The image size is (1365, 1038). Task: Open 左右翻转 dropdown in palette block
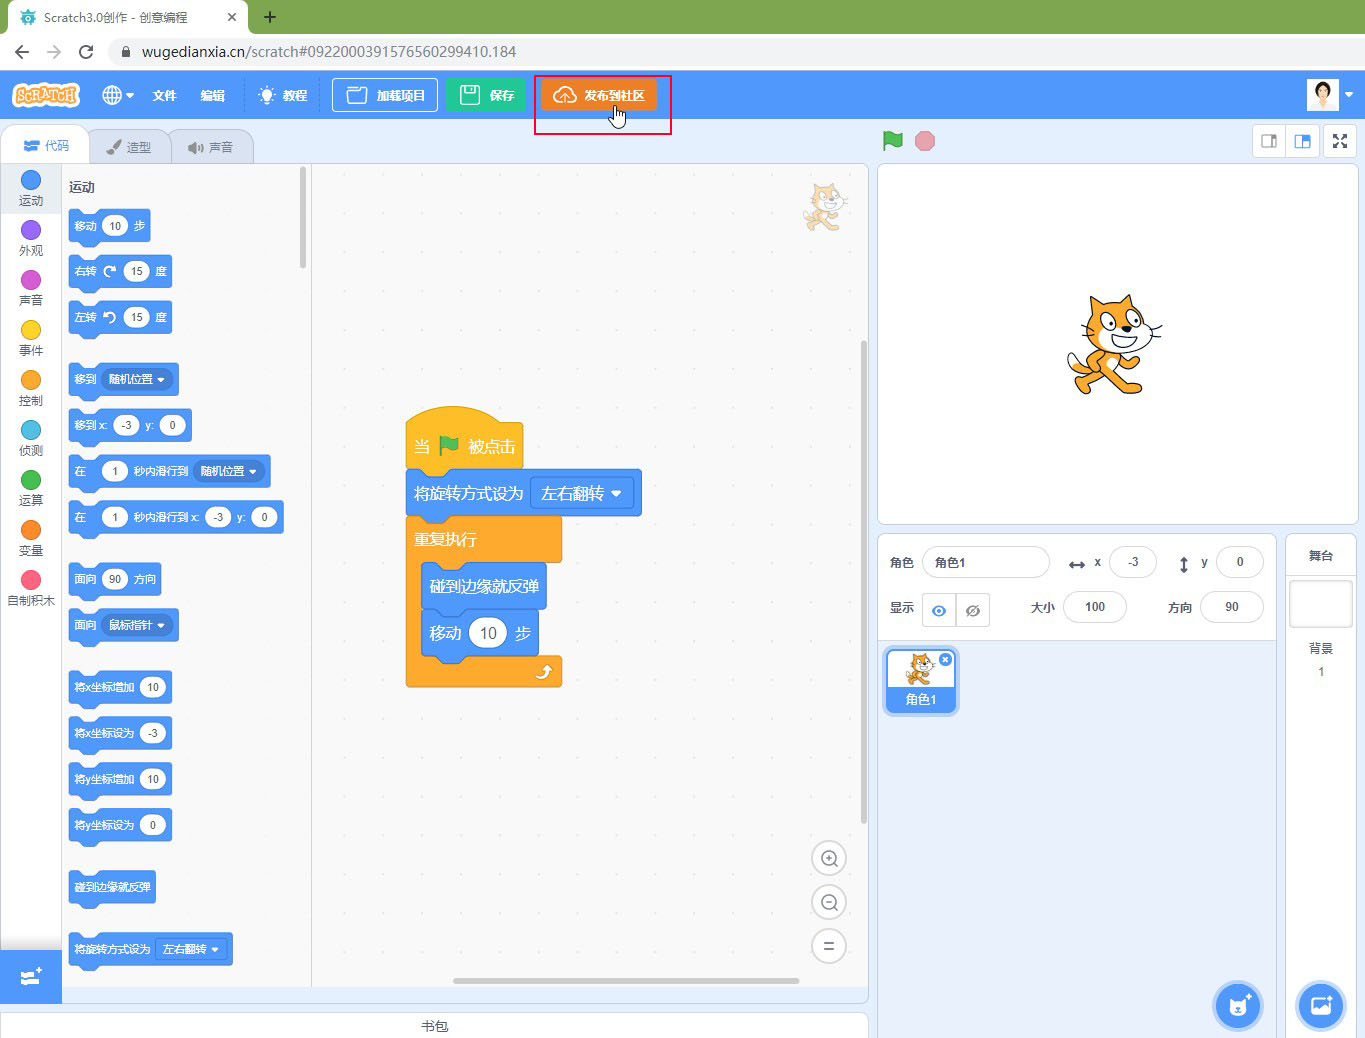click(x=191, y=949)
